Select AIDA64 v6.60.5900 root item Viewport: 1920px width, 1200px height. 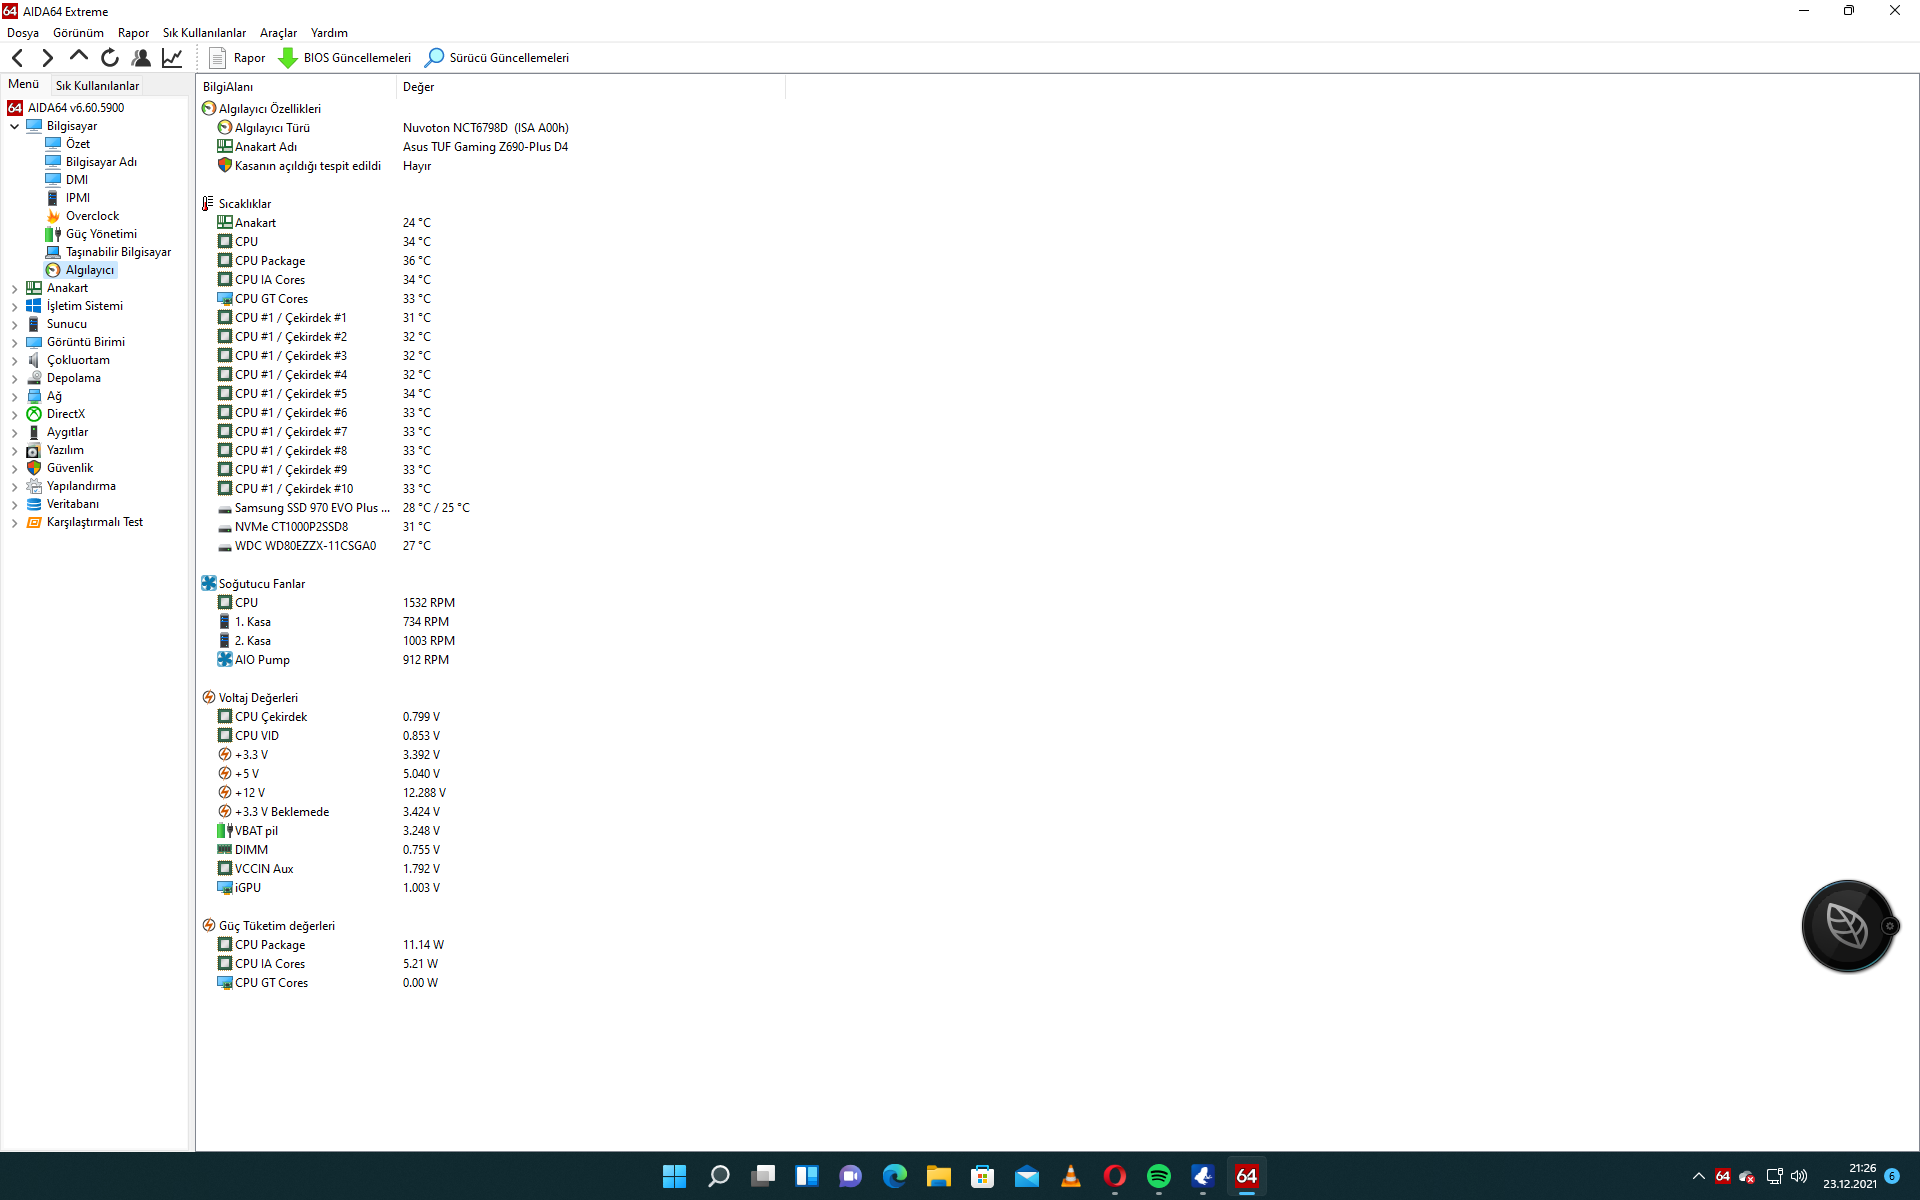(76, 108)
